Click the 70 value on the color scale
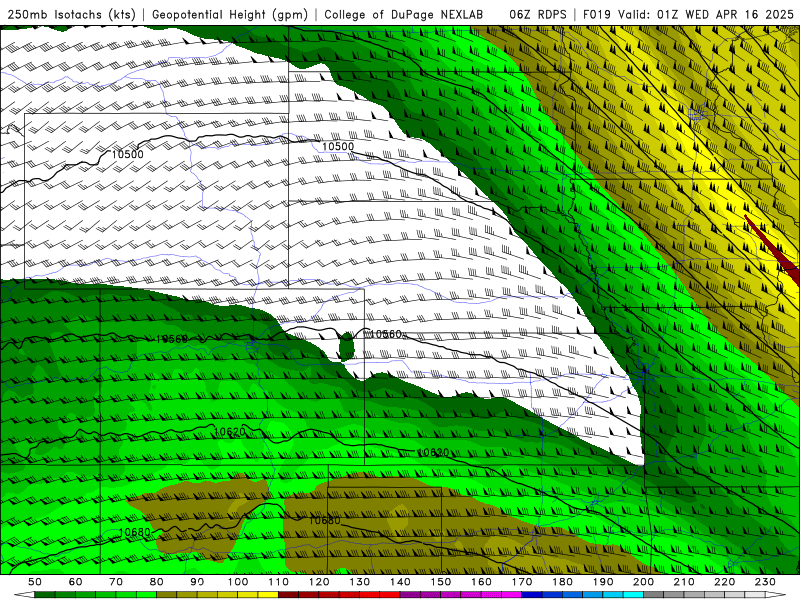The image size is (800, 600). [116, 582]
